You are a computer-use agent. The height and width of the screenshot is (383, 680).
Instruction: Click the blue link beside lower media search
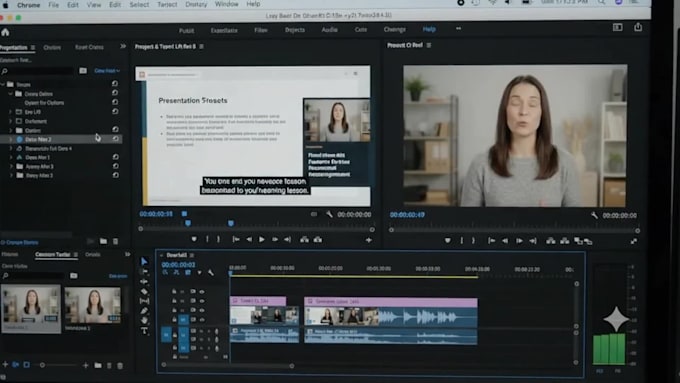click(x=118, y=276)
